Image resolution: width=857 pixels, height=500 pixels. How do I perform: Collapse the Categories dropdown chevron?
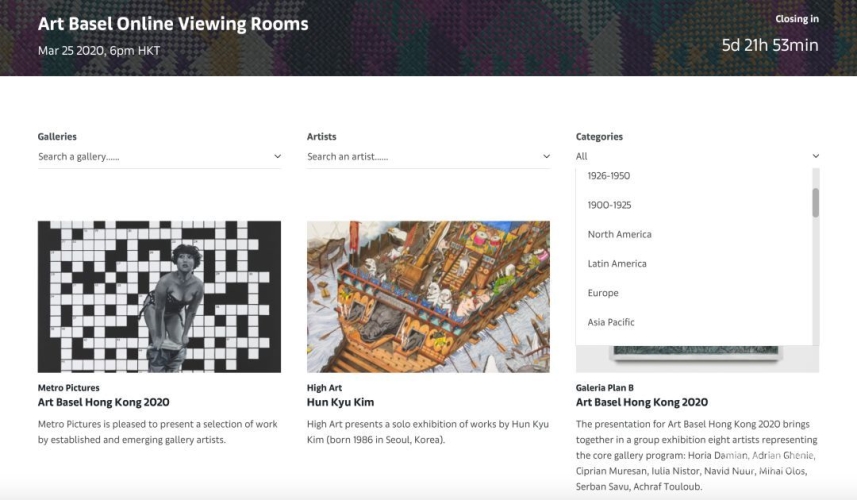click(x=815, y=157)
